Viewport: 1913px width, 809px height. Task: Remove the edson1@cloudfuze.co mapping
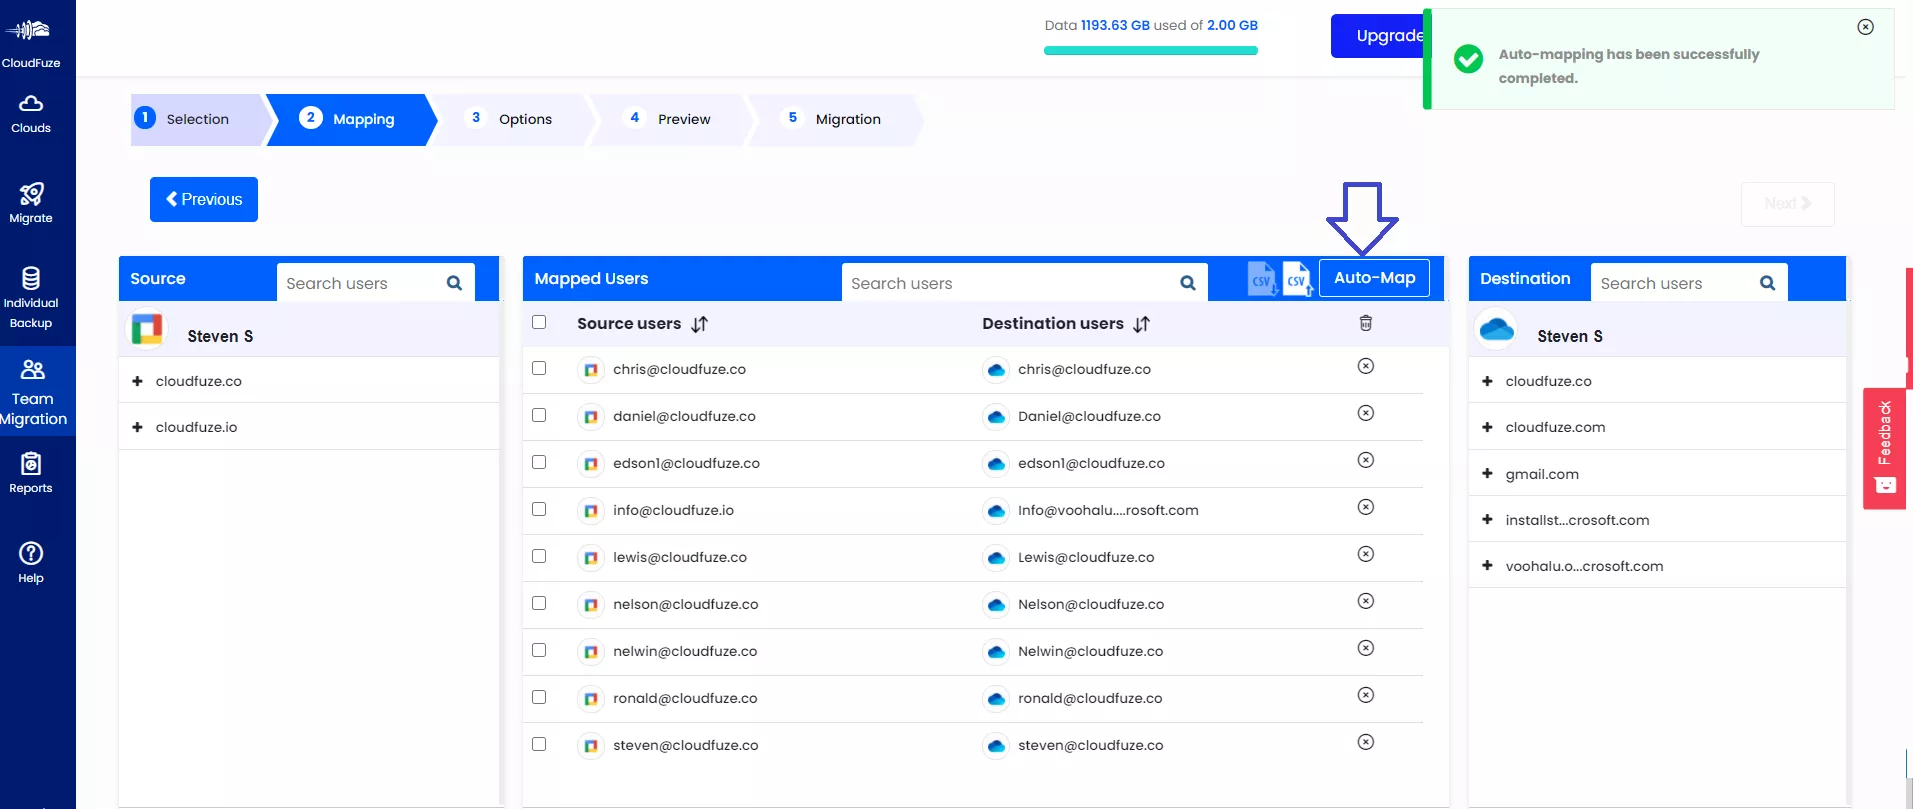coord(1366,460)
